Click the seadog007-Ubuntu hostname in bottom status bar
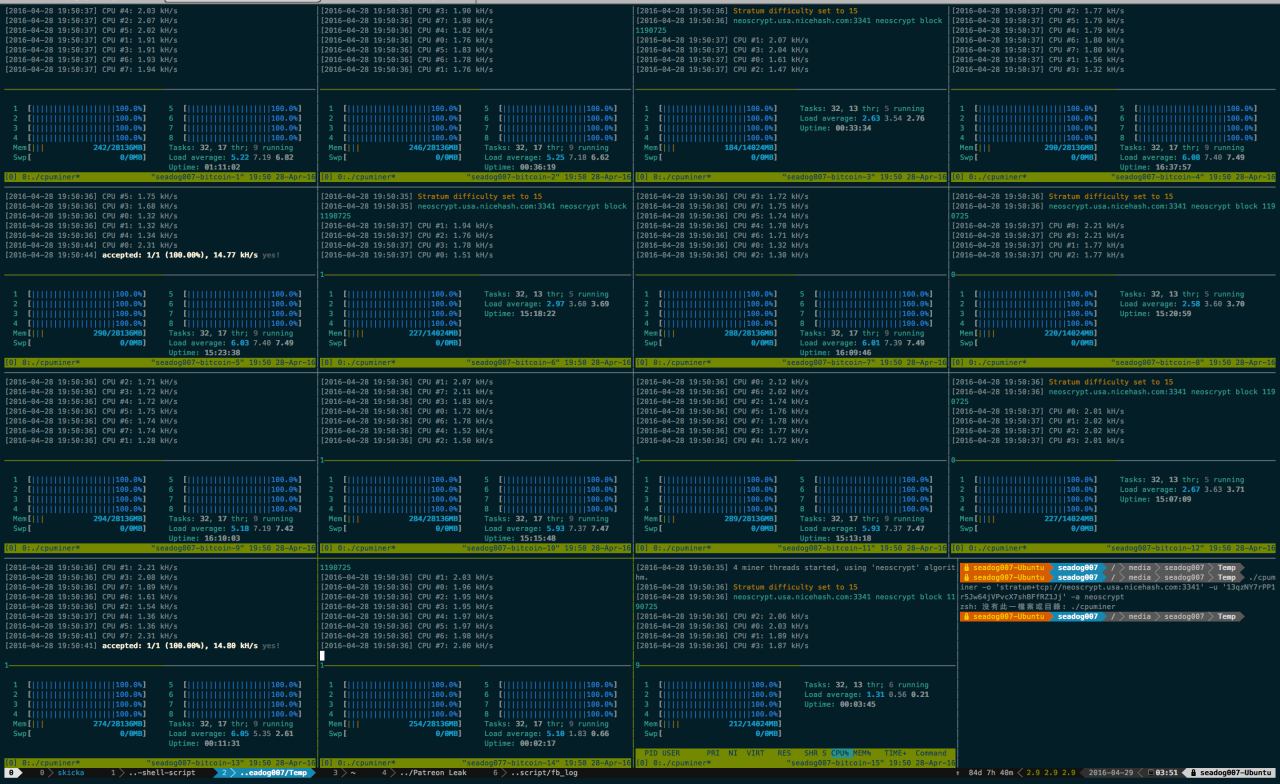The image size is (1280, 784). [x=1236, y=773]
